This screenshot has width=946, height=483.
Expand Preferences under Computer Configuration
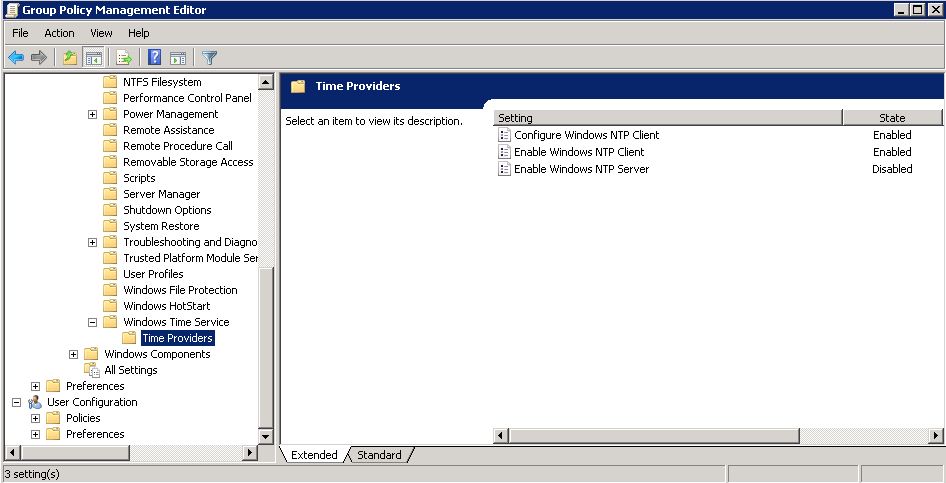tap(35, 387)
